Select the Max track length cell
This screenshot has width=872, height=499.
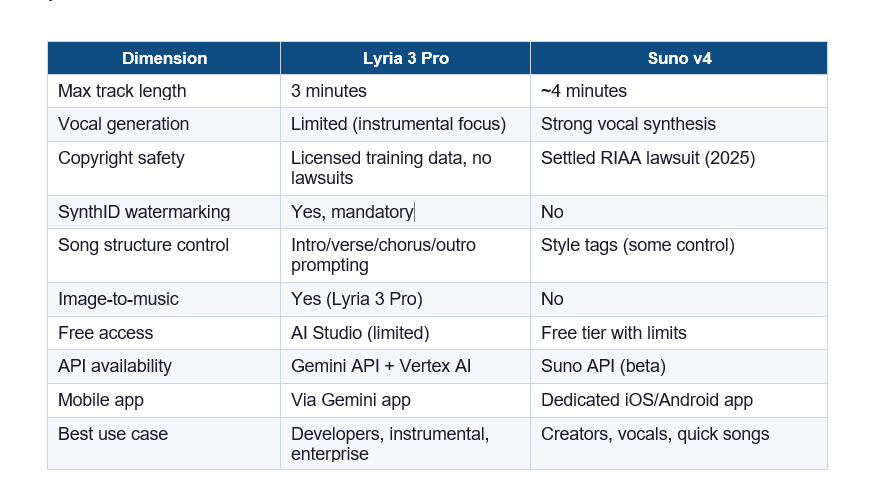[122, 91]
